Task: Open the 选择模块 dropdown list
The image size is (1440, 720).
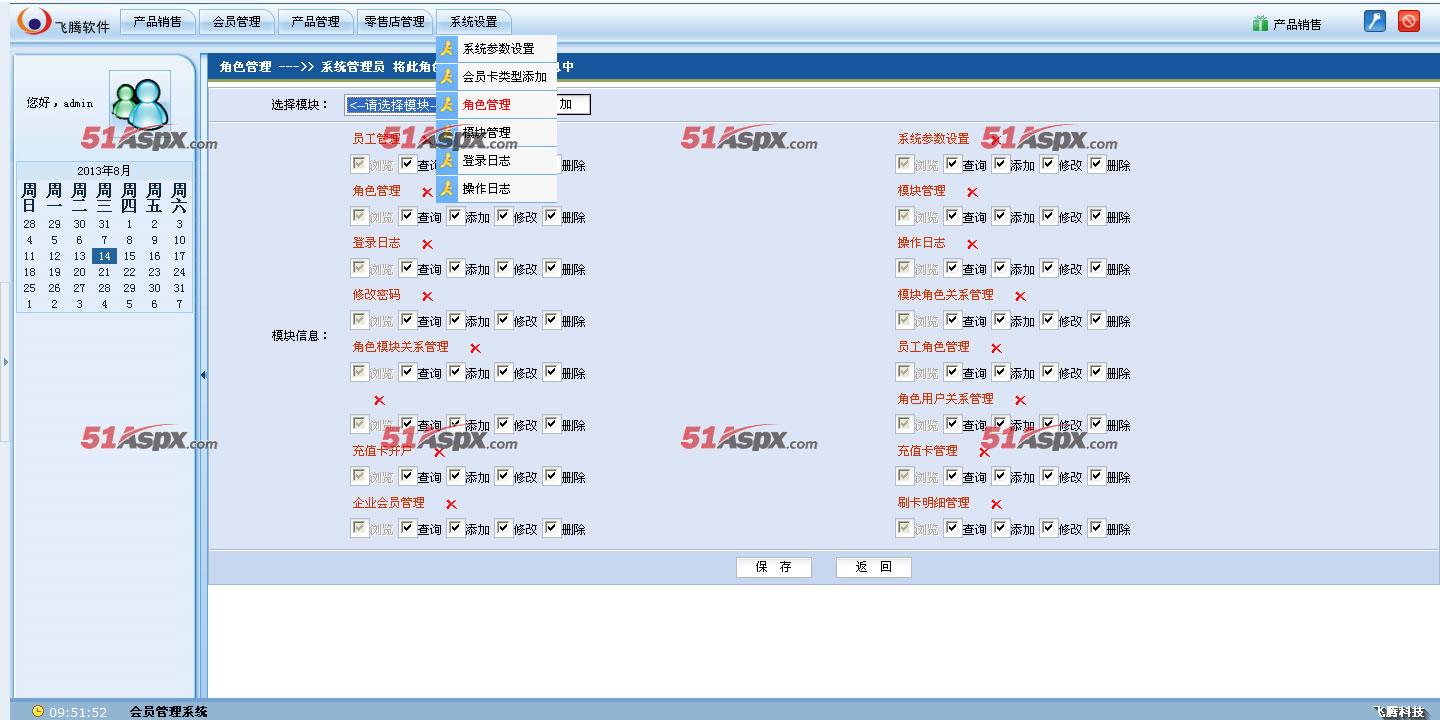Action: [x=391, y=105]
